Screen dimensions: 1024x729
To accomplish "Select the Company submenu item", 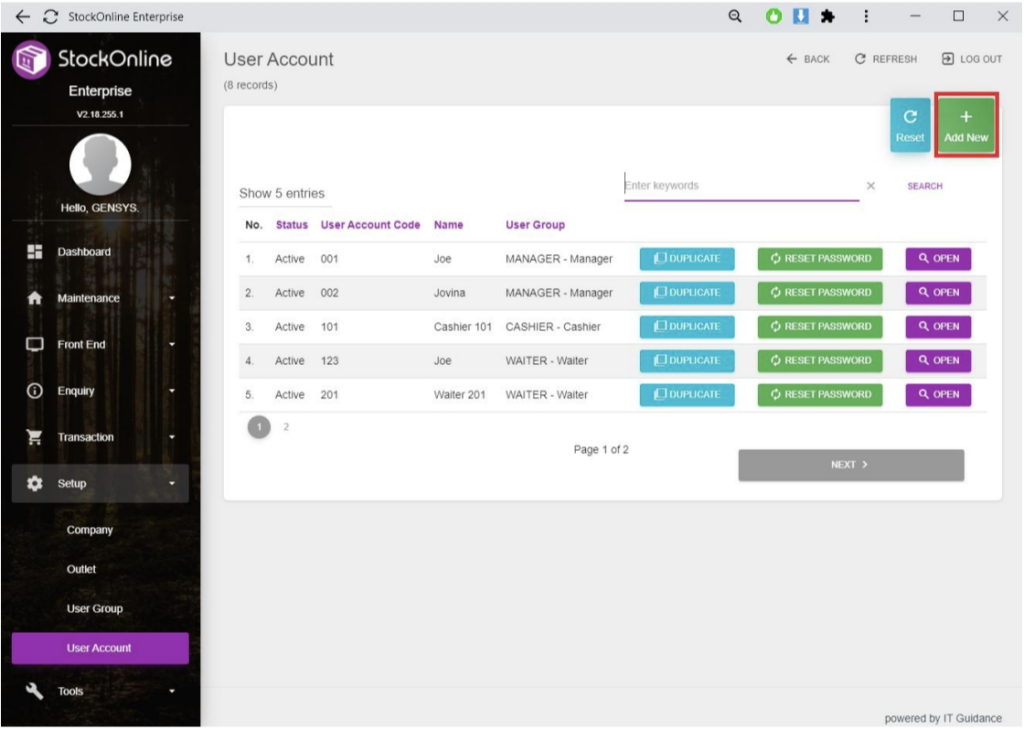I will [90, 530].
